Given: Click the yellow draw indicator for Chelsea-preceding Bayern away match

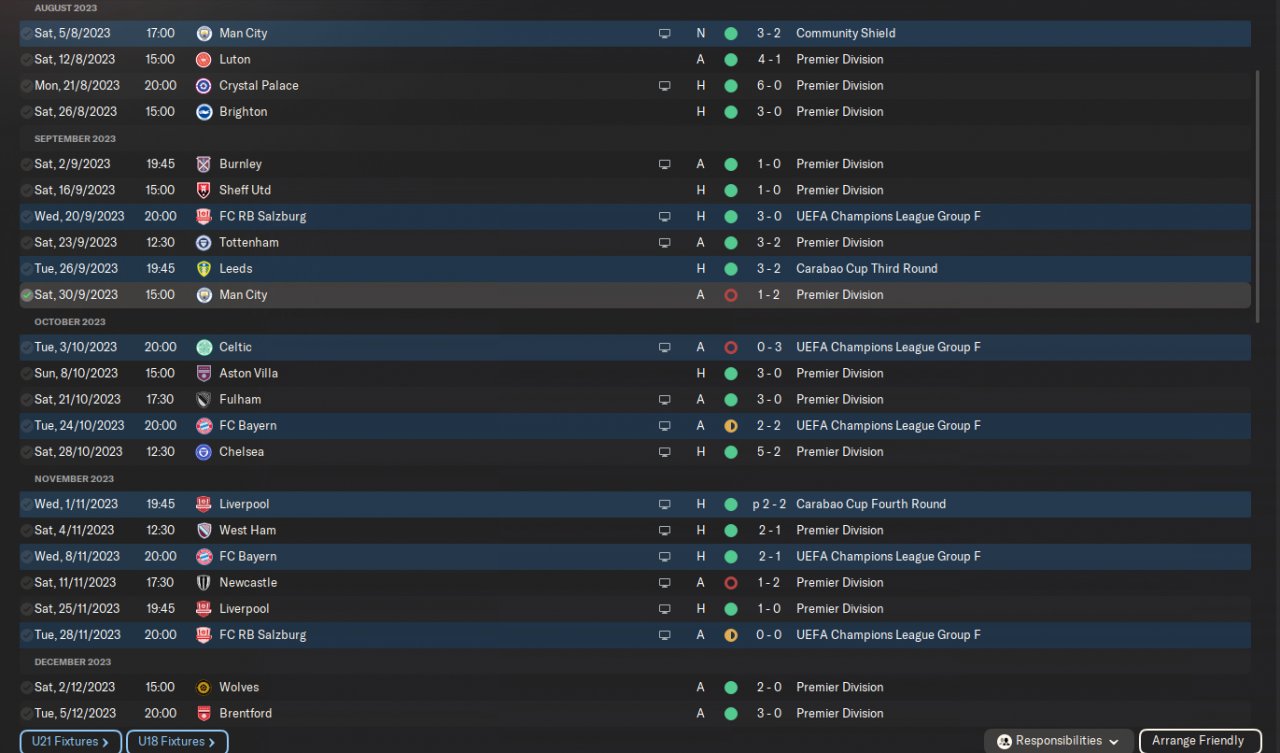Looking at the screenshot, I should pos(731,426).
